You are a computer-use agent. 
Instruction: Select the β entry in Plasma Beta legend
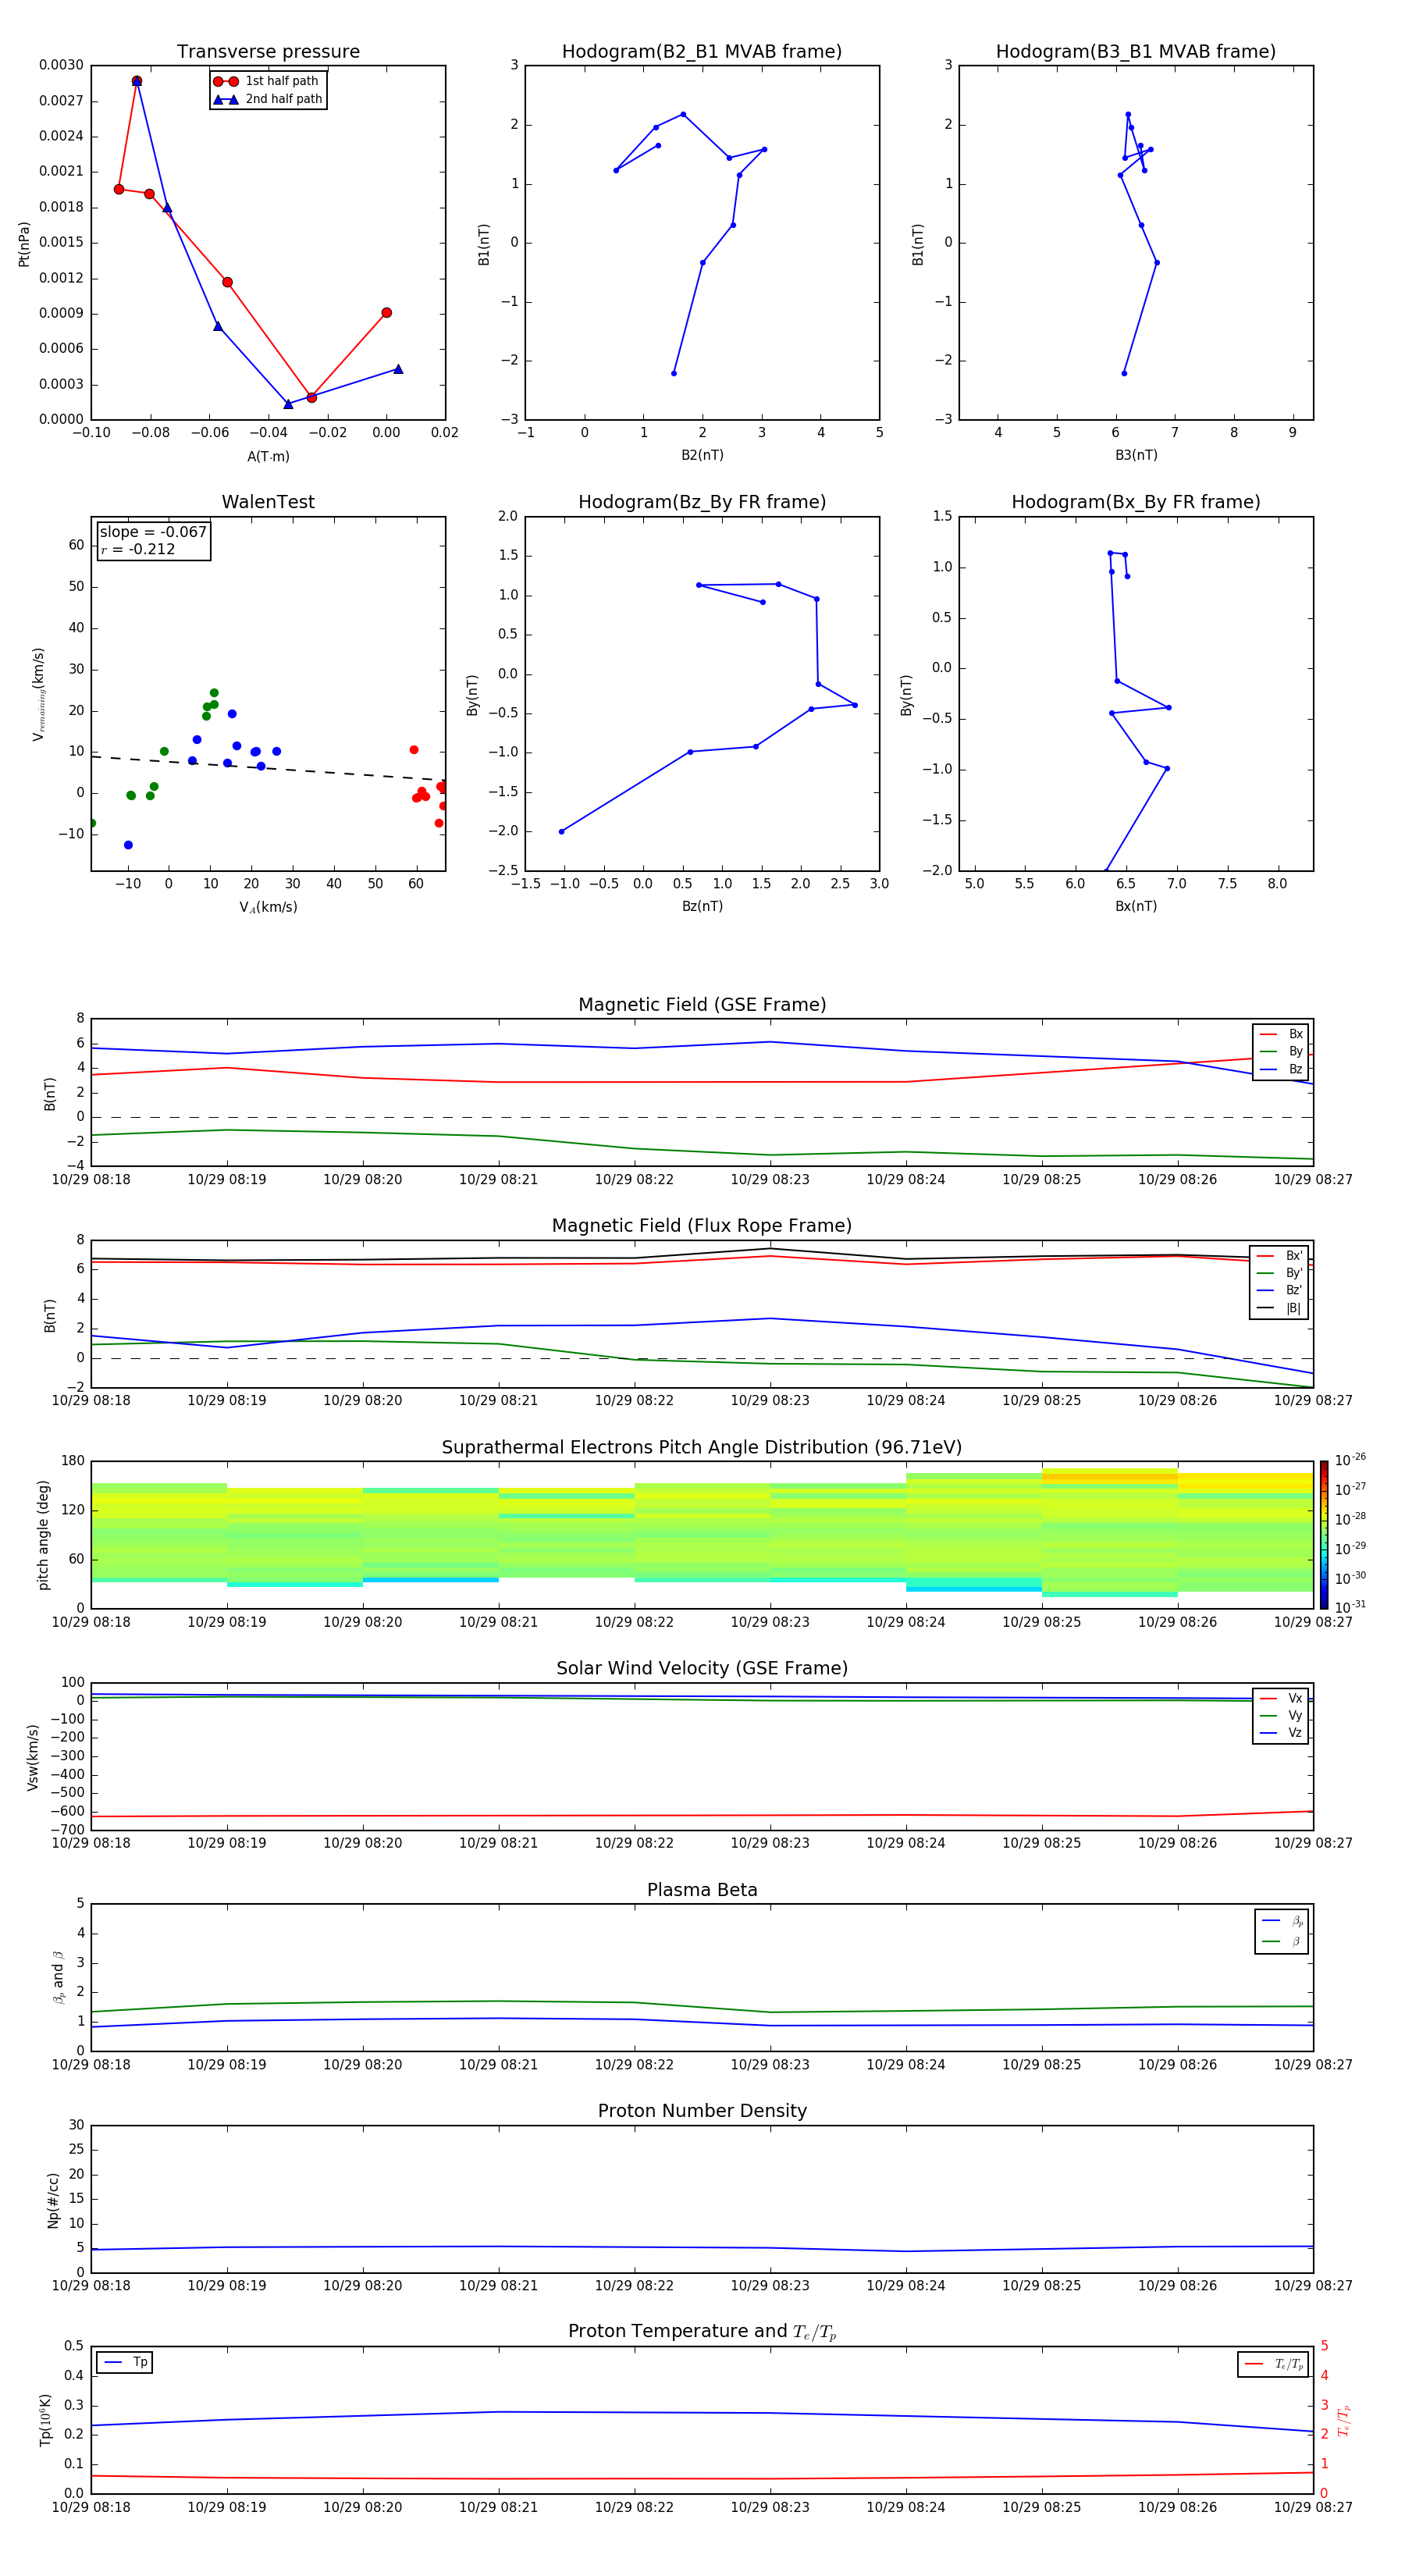(x=1282, y=1941)
